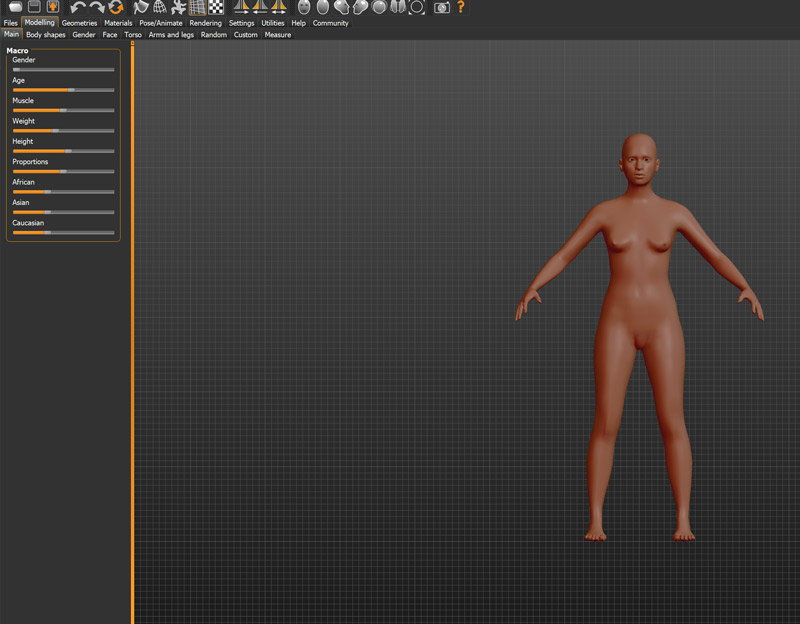800x624 pixels.
Task: Reset the model with the orange refresh icon
Action: [116, 7]
